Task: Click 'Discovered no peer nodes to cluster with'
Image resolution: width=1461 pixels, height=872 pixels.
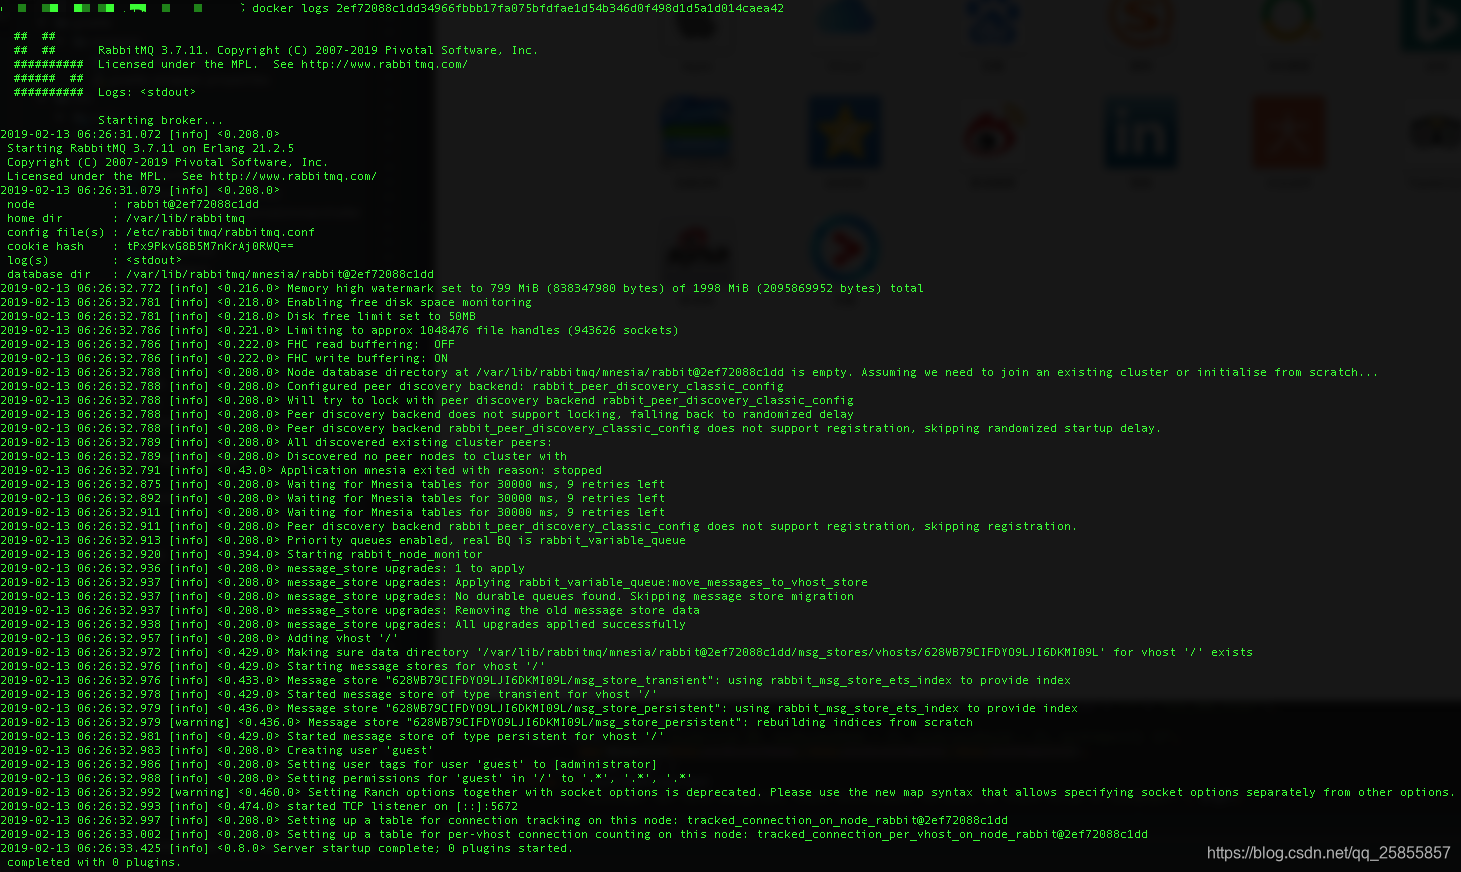Action: coord(427,456)
